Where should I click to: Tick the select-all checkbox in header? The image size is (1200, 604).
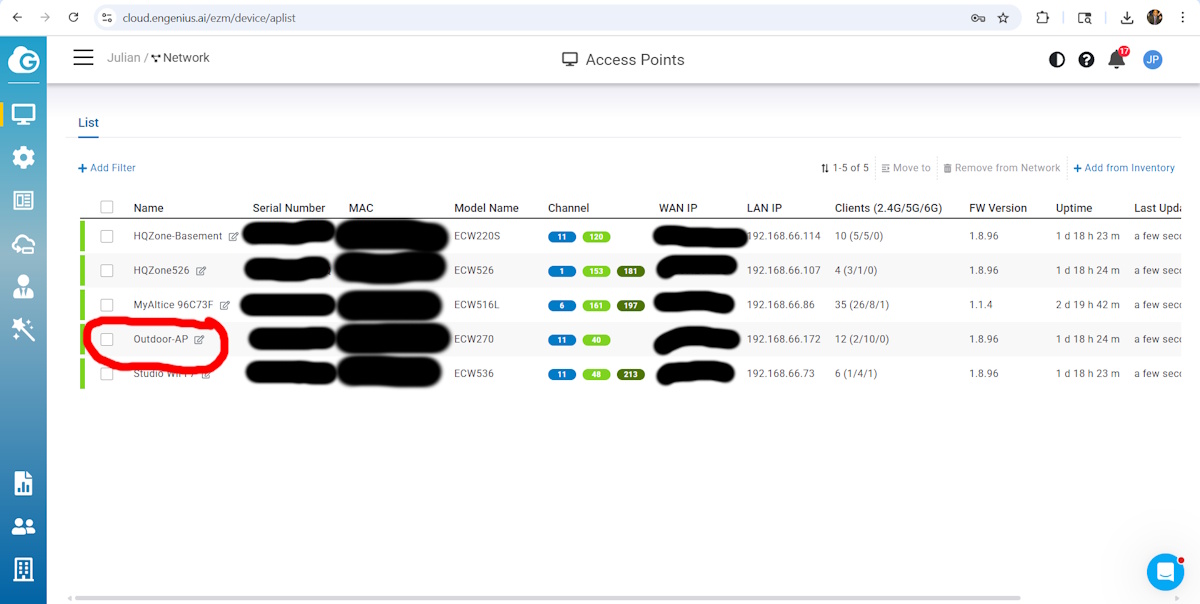click(107, 208)
